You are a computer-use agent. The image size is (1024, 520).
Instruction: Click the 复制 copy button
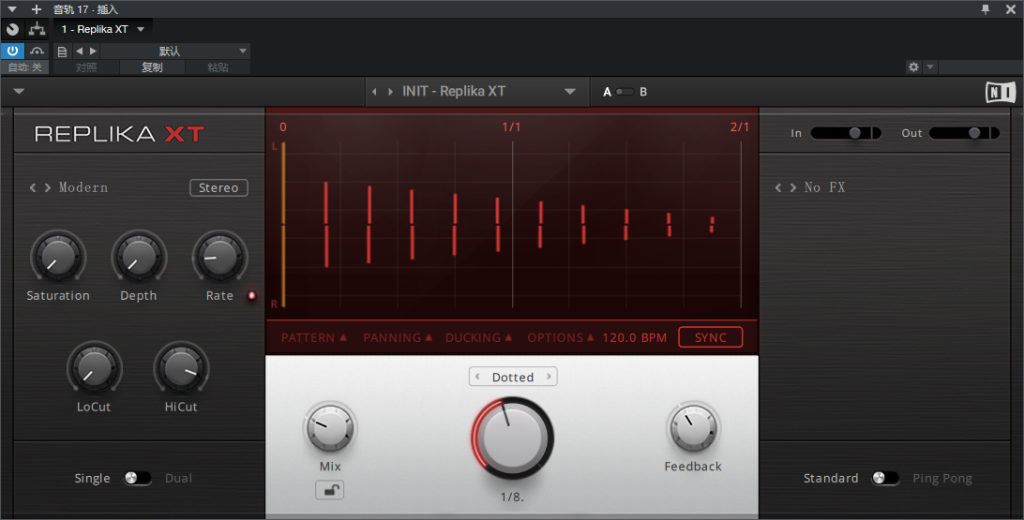(x=152, y=67)
